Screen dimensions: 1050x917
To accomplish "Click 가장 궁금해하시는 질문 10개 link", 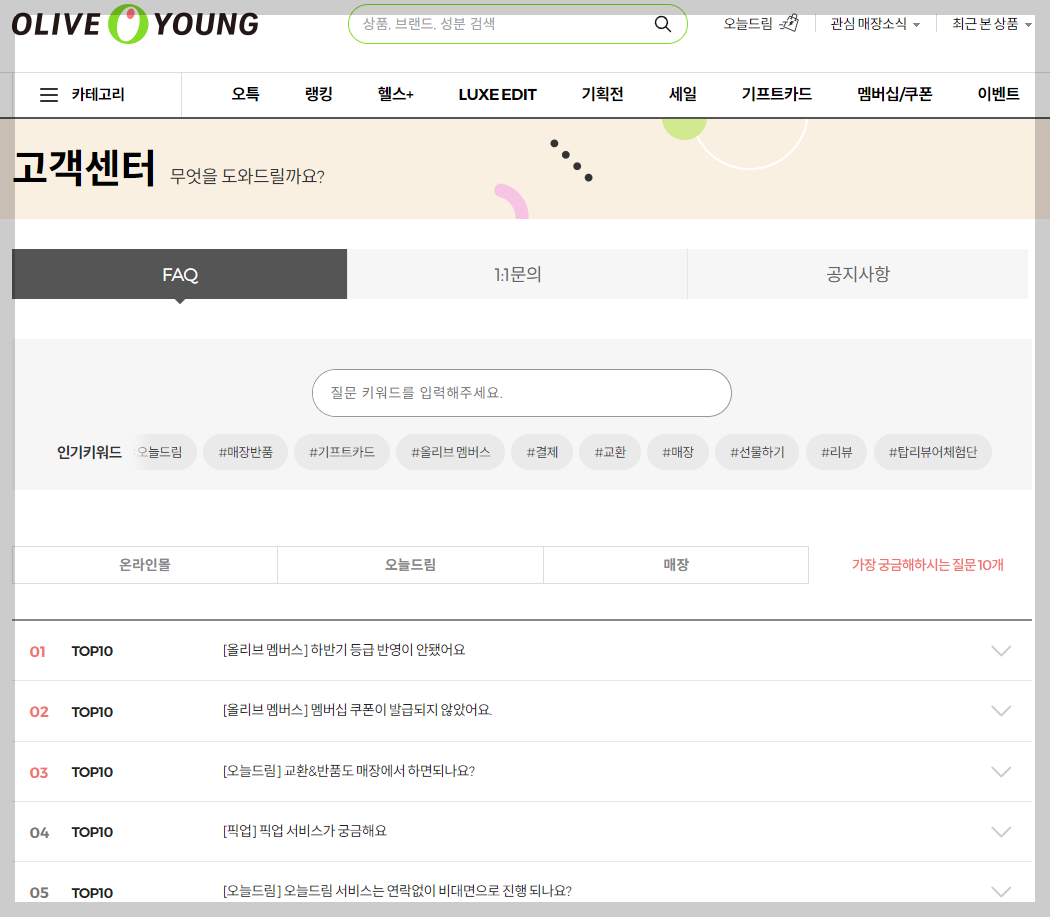I will tap(927, 565).
